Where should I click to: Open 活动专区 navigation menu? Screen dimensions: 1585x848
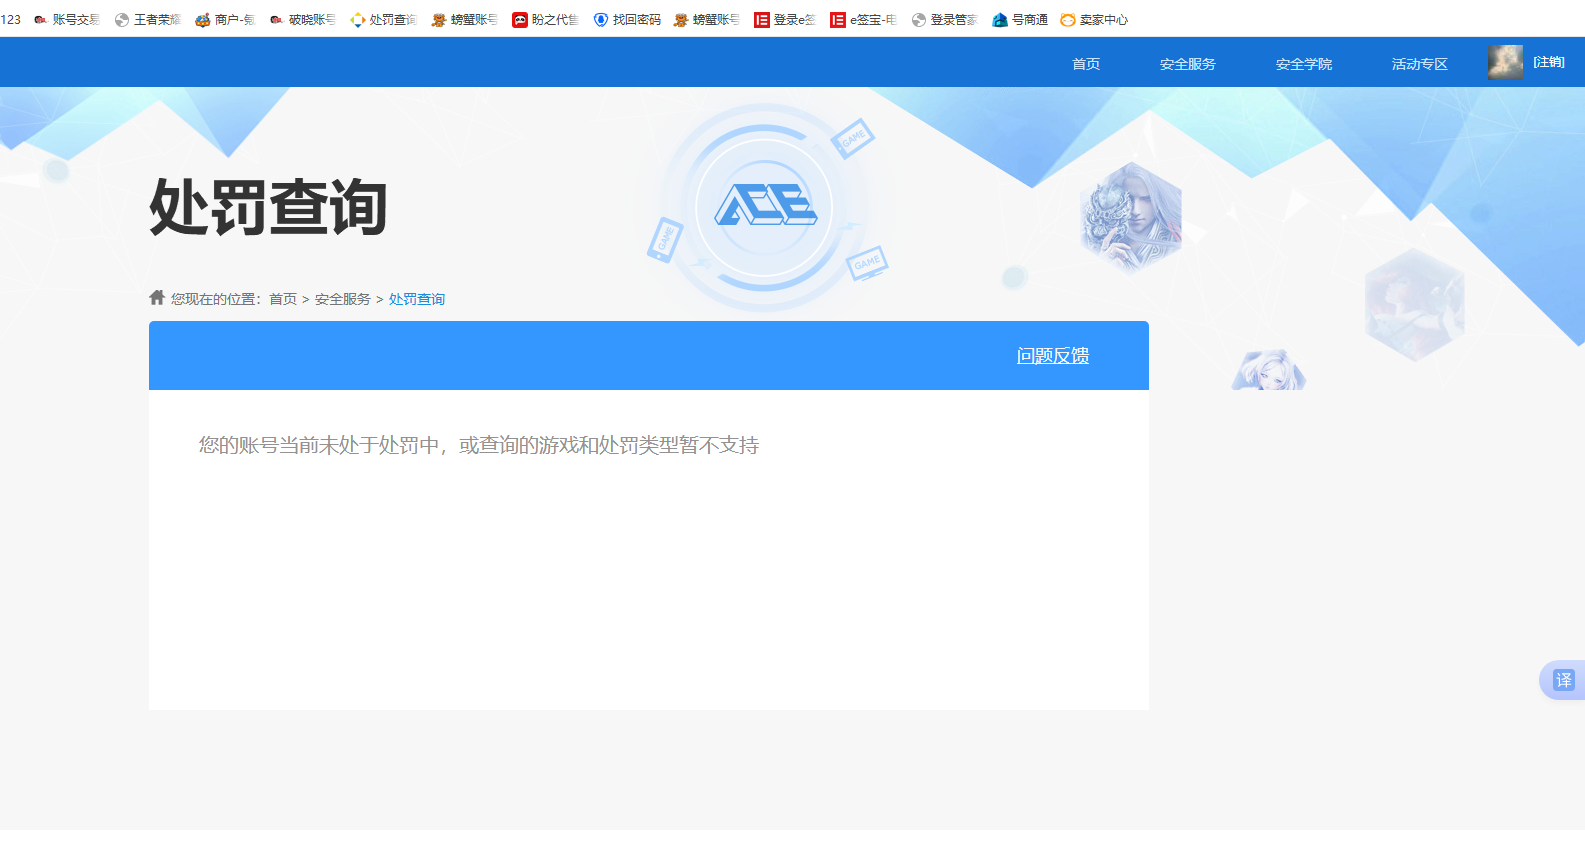click(x=1420, y=64)
